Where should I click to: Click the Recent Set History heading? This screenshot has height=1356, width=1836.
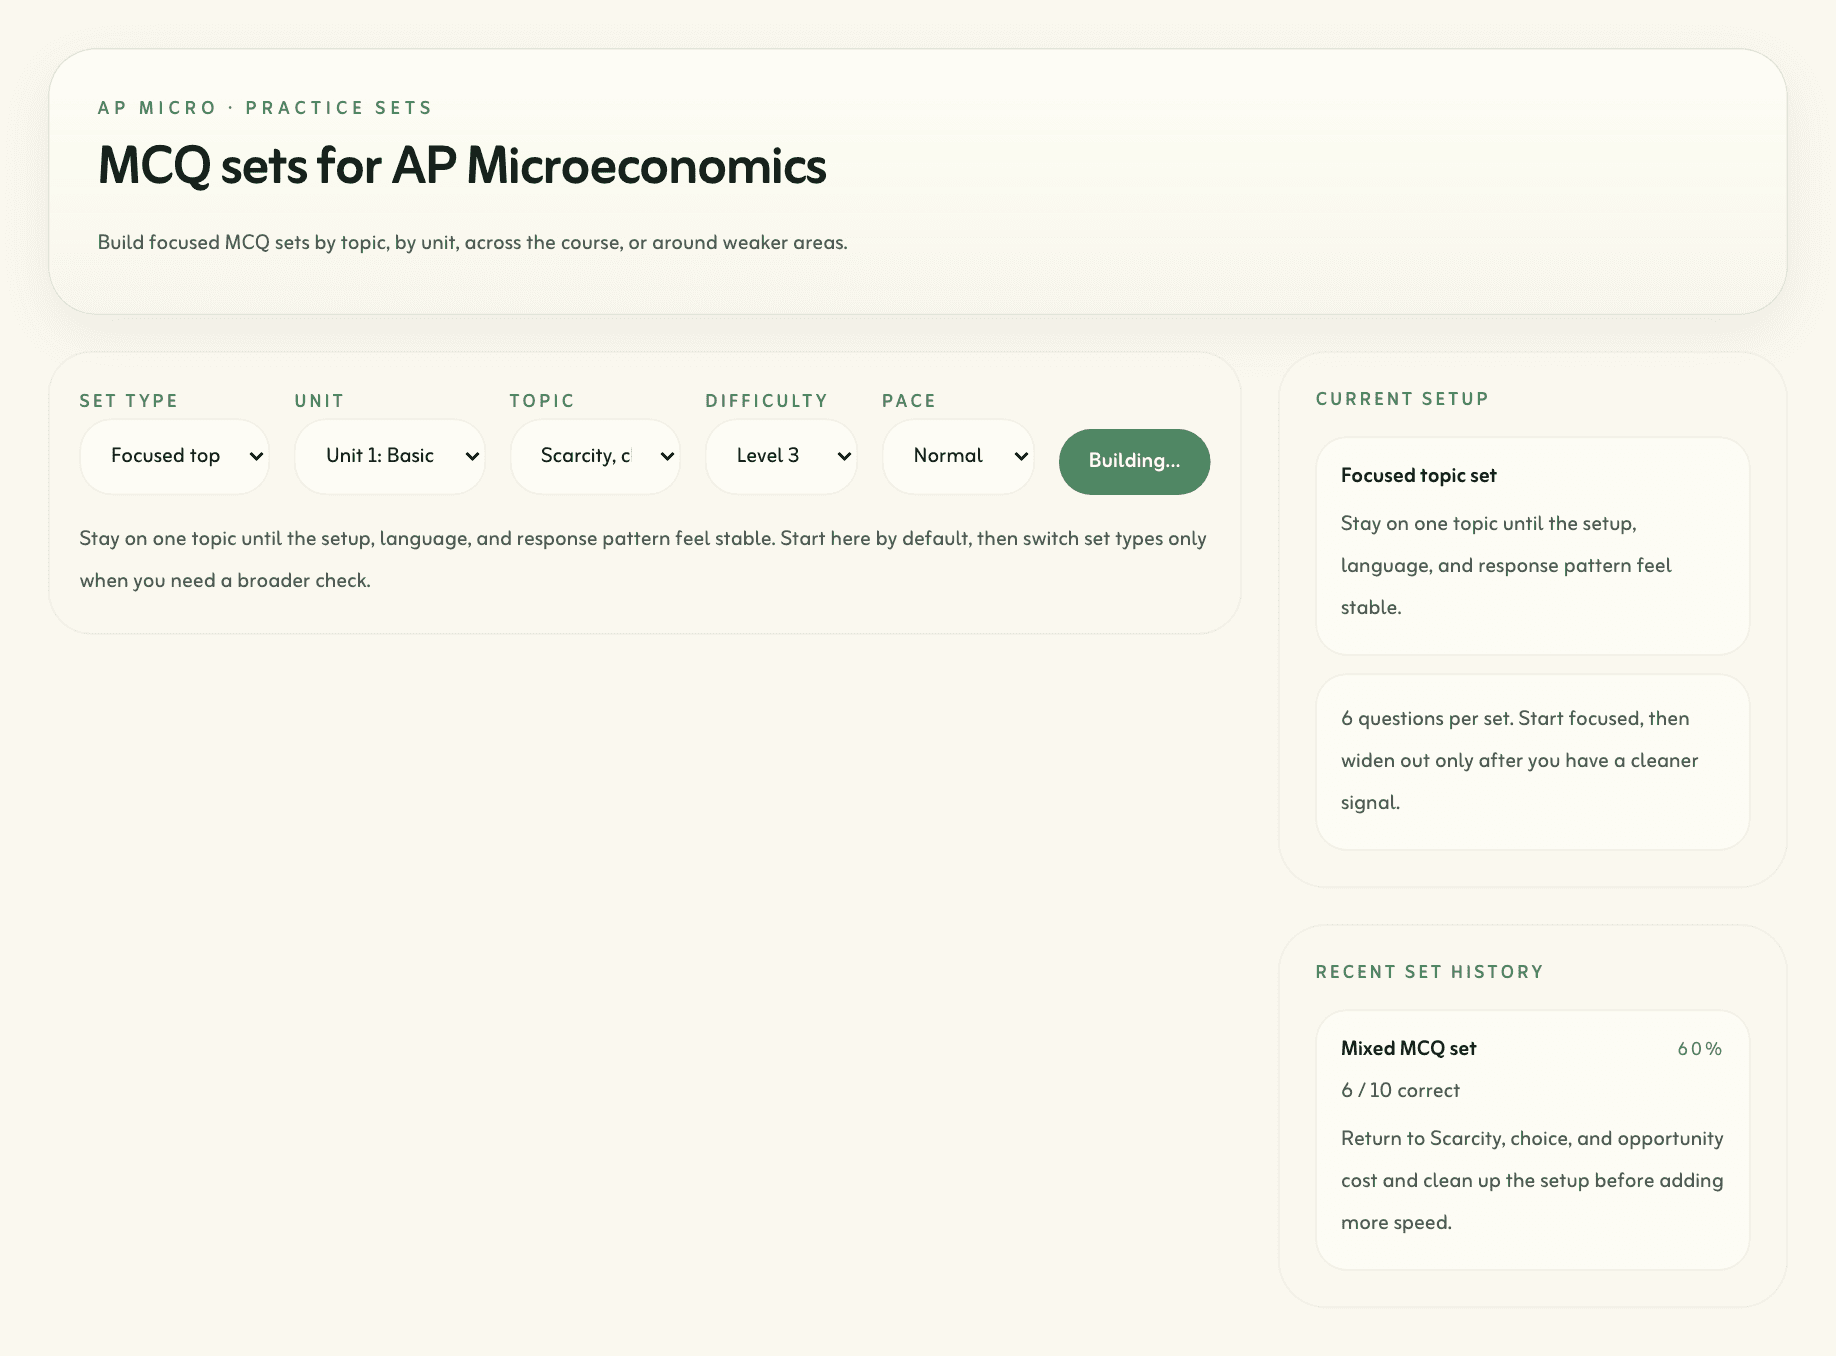pyautogui.click(x=1429, y=972)
